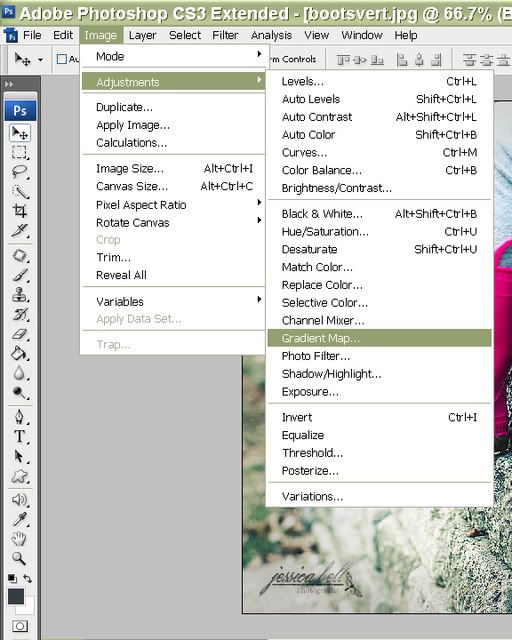This screenshot has height=640, width=512.
Task: Swap foreground and background colors
Action: 28,578
